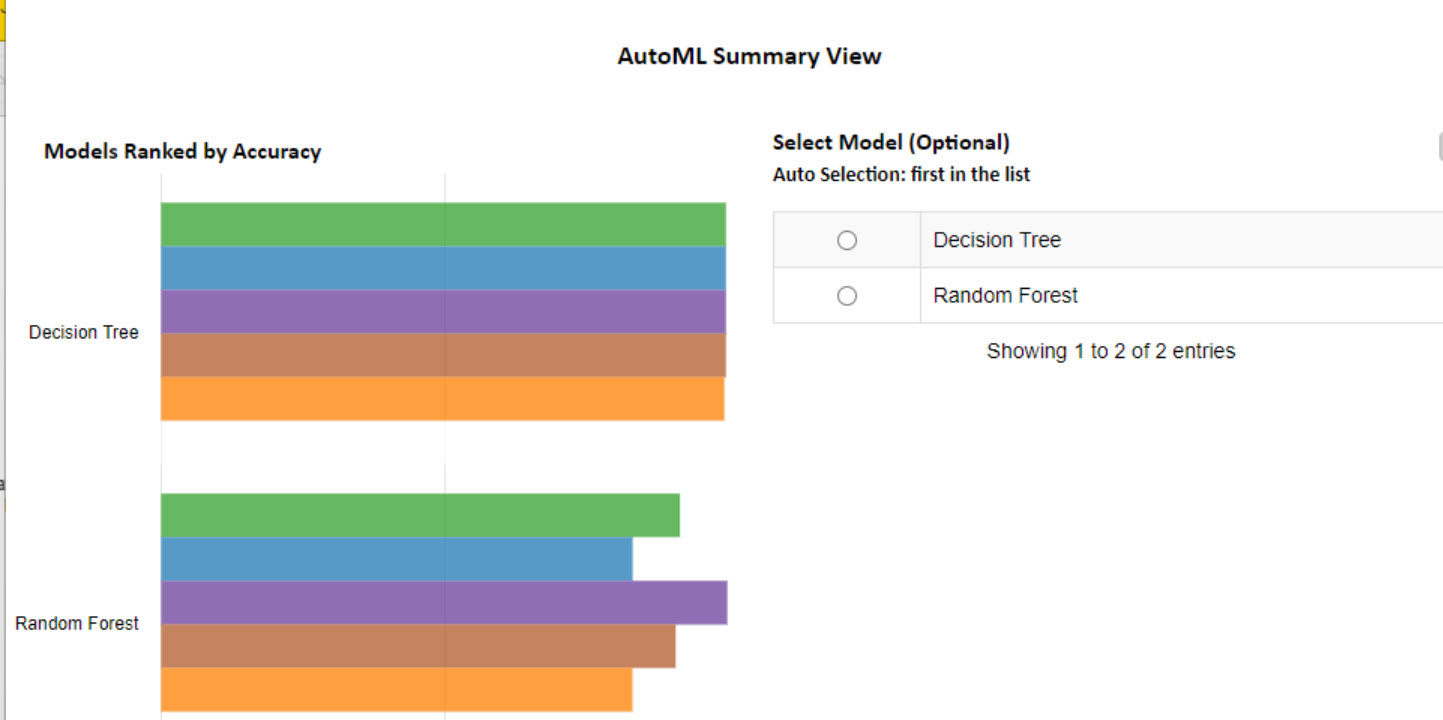Click the green Random Forest bar
Viewport: 1443px width, 720px height.
(x=420, y=515)
